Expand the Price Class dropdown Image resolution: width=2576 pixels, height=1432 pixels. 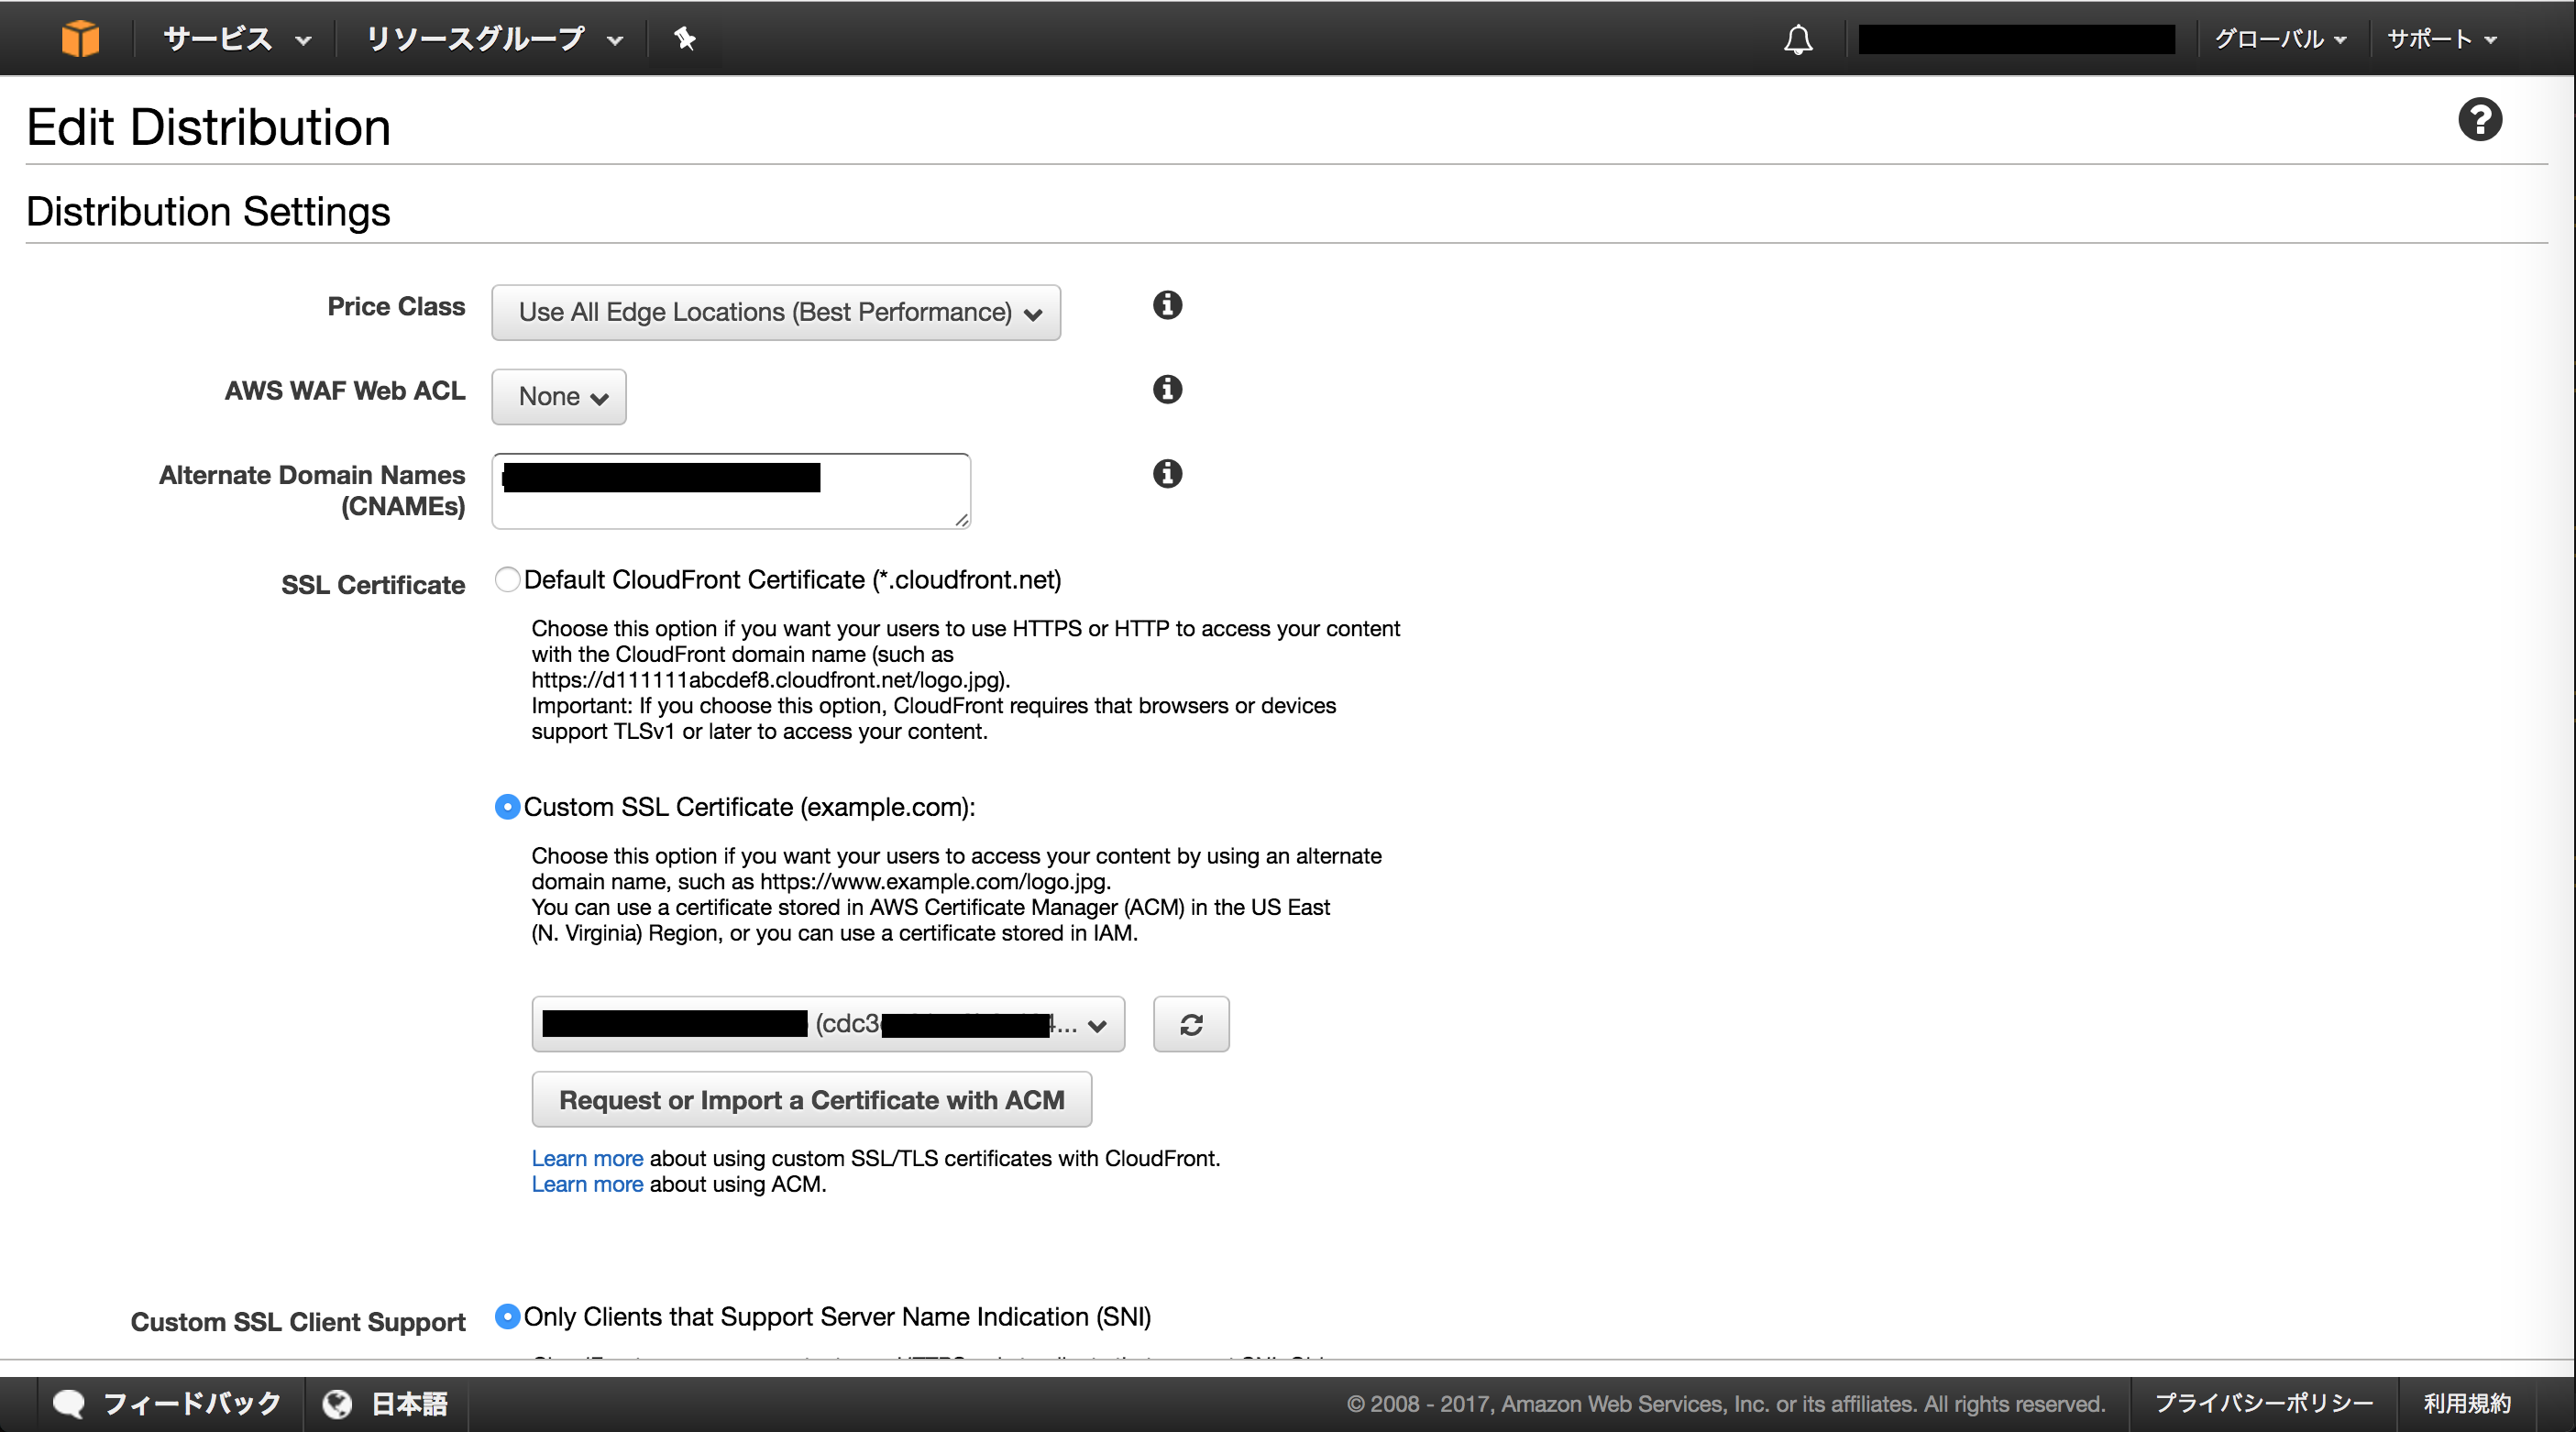[x=777, y=312]
